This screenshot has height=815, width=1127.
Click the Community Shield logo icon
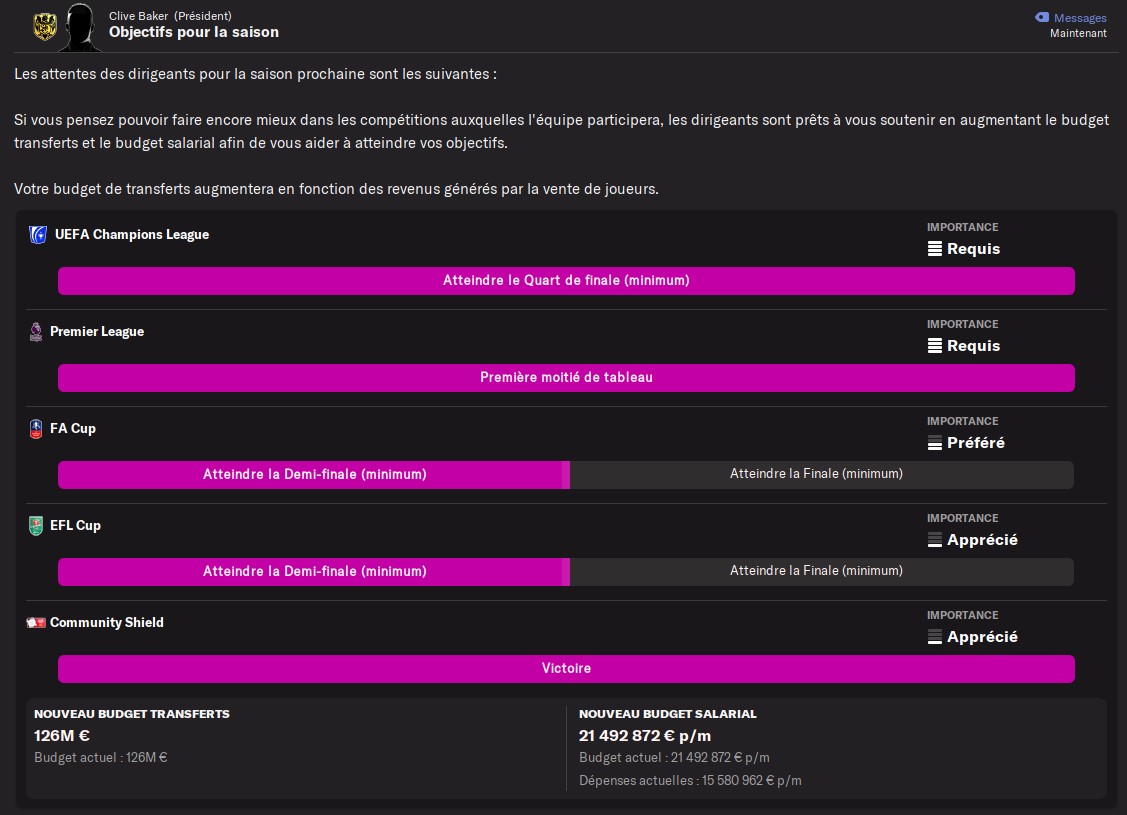coord(36,622)
